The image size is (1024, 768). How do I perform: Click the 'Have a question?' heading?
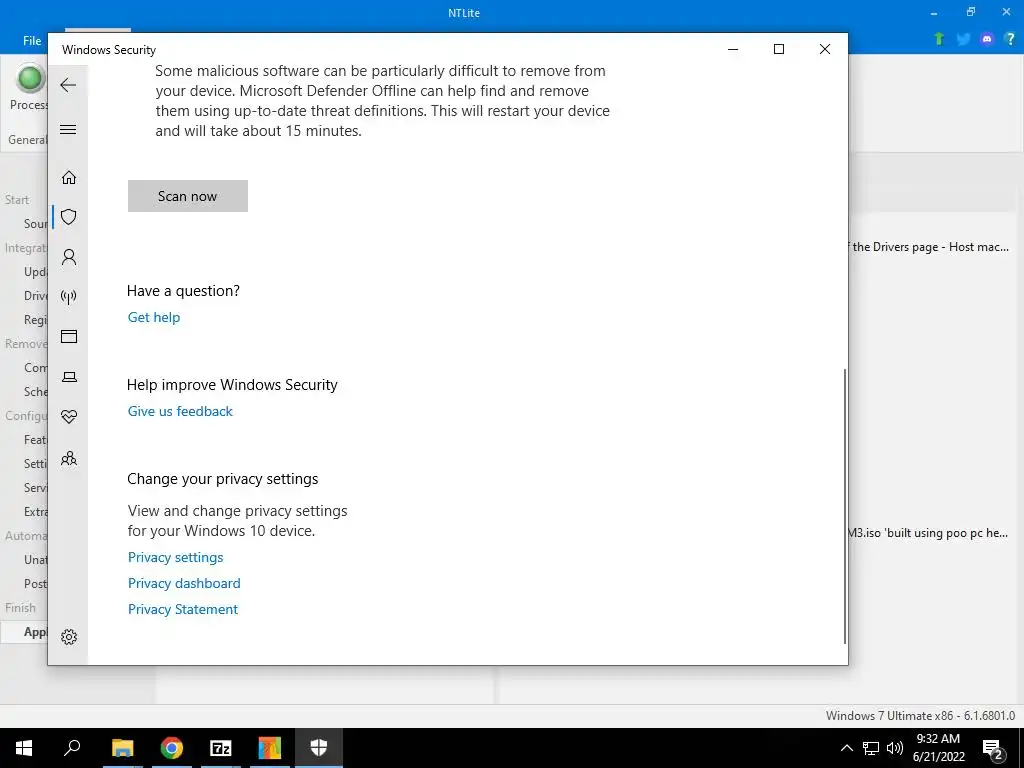point(184,291)
